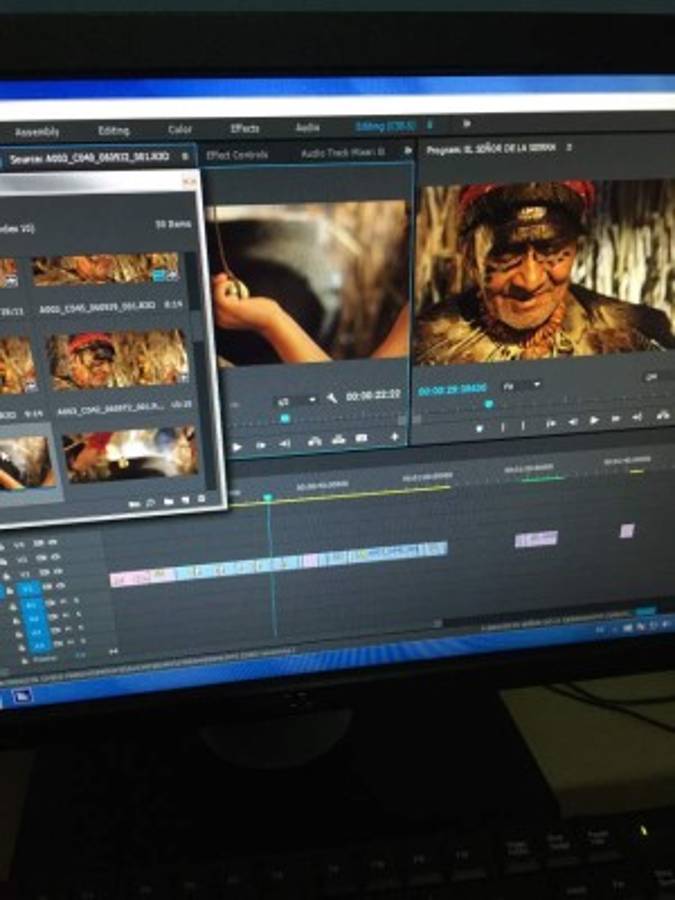Open the source monitor playback resolution dropdown

click(295, 399)
